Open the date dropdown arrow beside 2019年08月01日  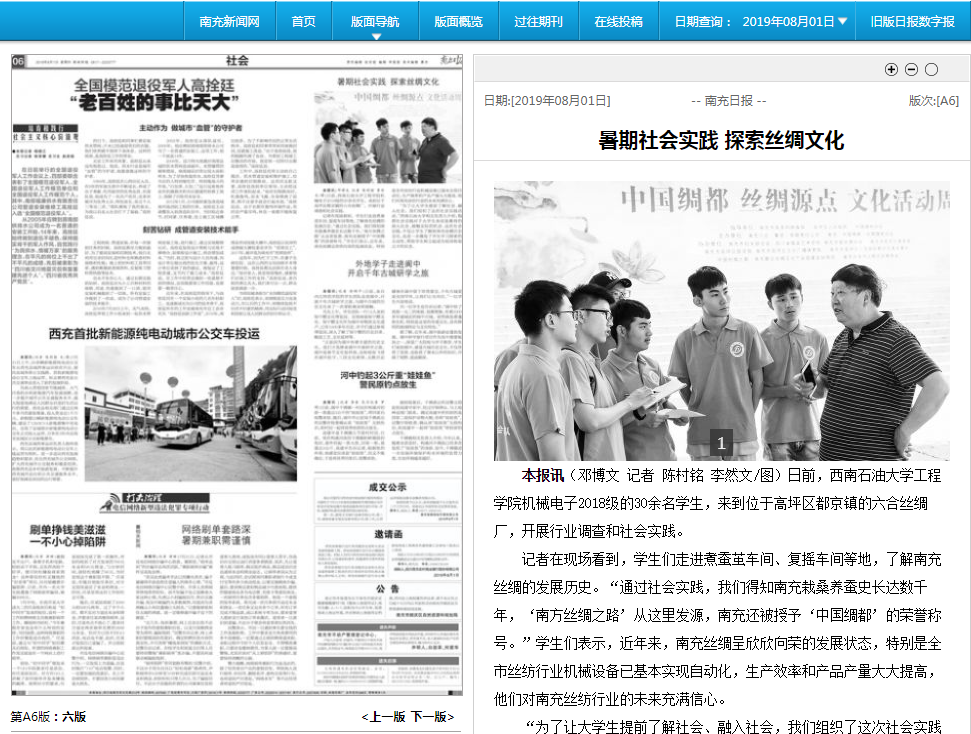pyautogui.click(x=843, y=21)
